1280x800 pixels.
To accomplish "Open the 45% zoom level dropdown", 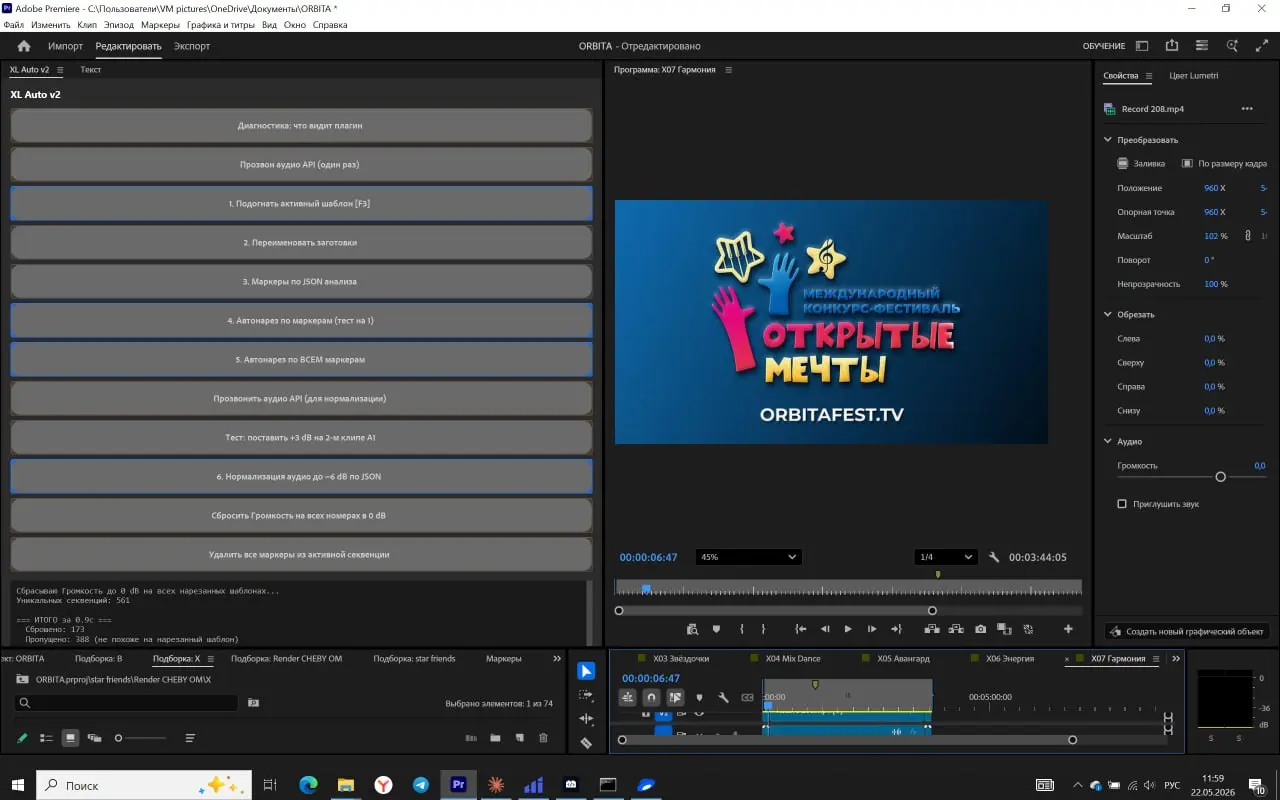I will [x=748, y=557].
